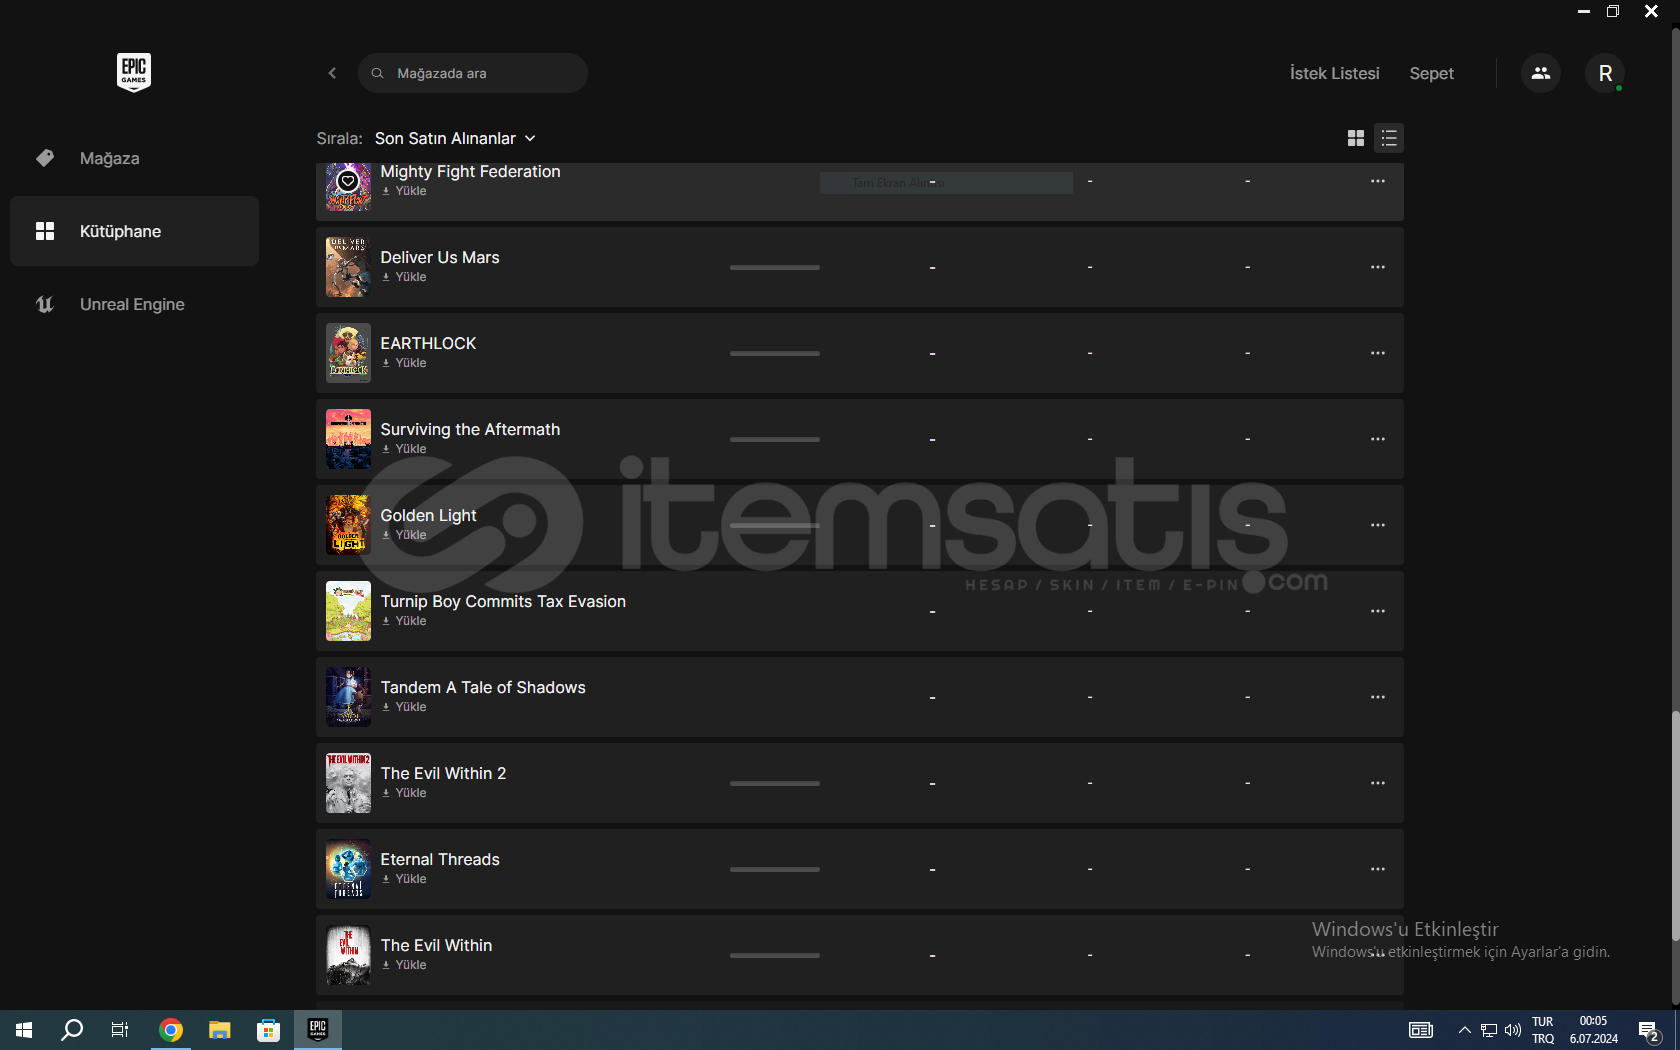Viewport: 1680px width, 1050px height.
Task: Expand the Son Satın Alınanlar sort dropdown
Action: coord(456,138)
